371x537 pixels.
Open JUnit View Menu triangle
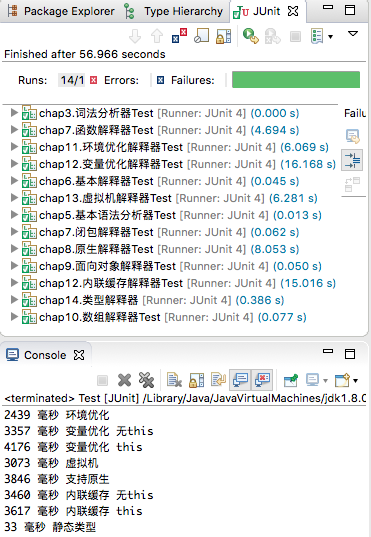coord(353,34)
